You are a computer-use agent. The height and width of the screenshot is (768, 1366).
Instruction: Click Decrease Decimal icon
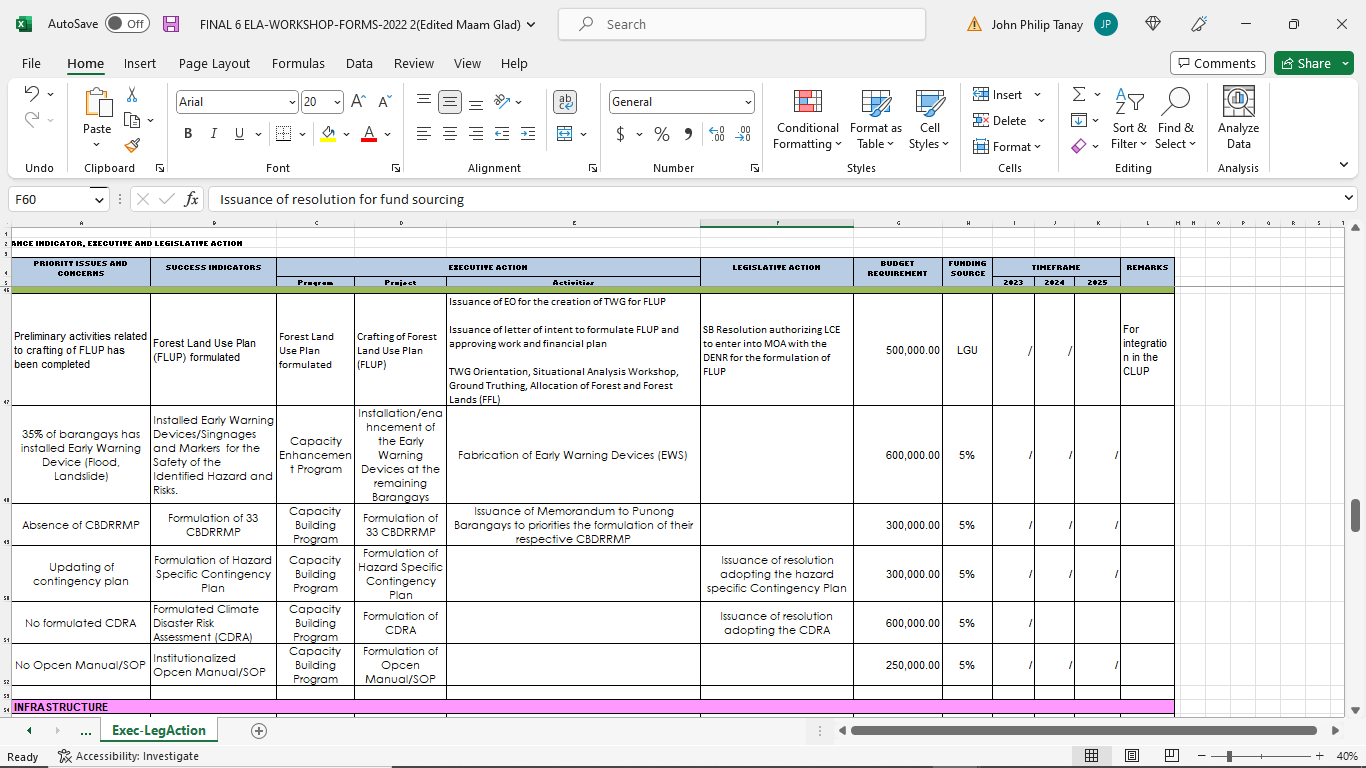[x=743, y=134]
